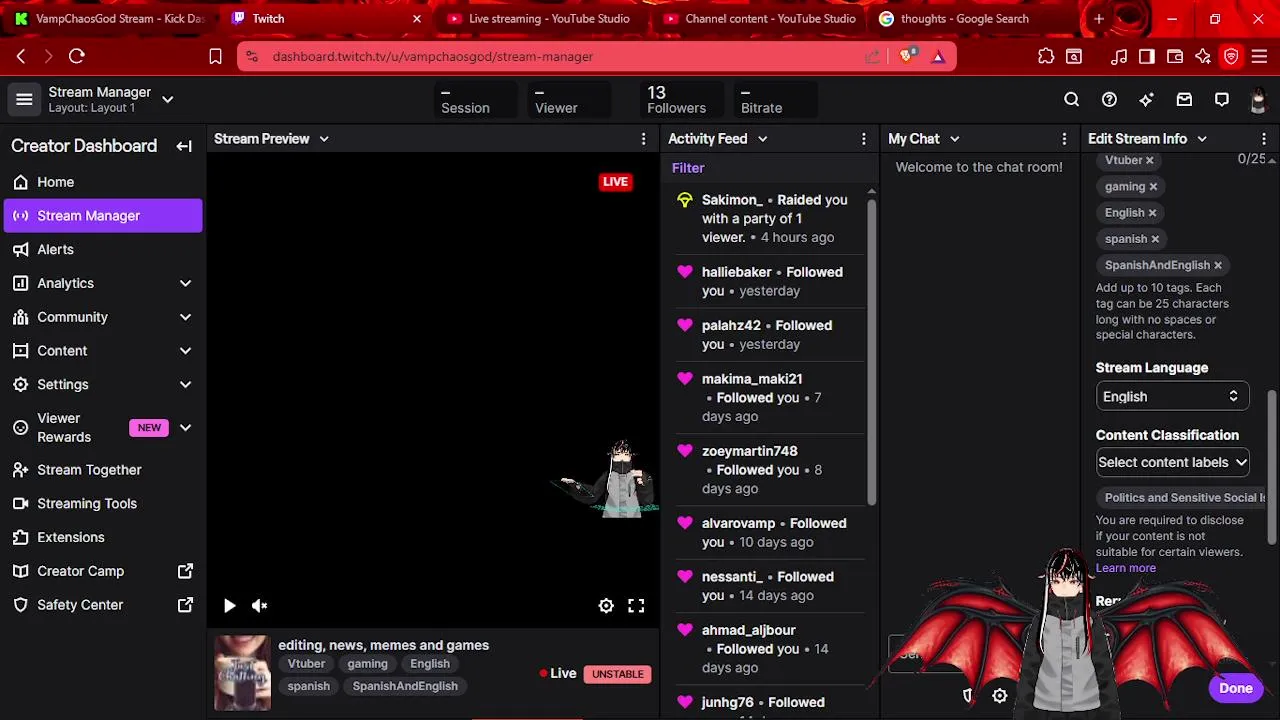The height and width of the screenshot is (720, 1280).
Task: Go to Home in sidebar
Action: [102, 182]
